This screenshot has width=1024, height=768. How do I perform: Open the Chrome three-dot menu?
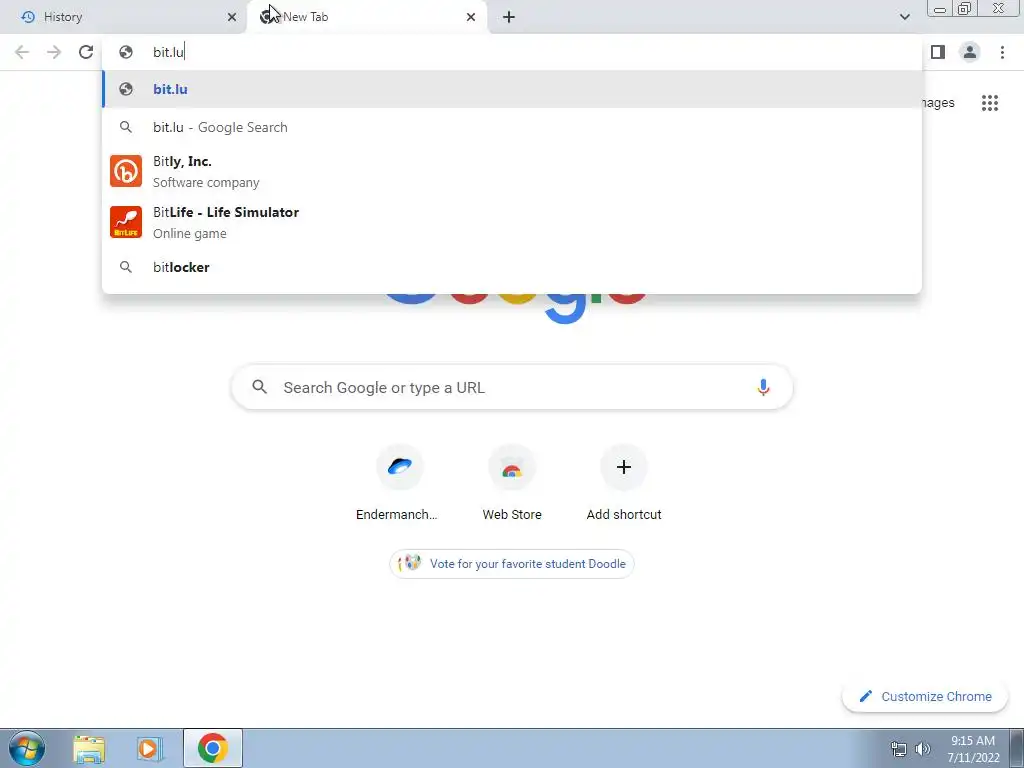pos(1002,52)
